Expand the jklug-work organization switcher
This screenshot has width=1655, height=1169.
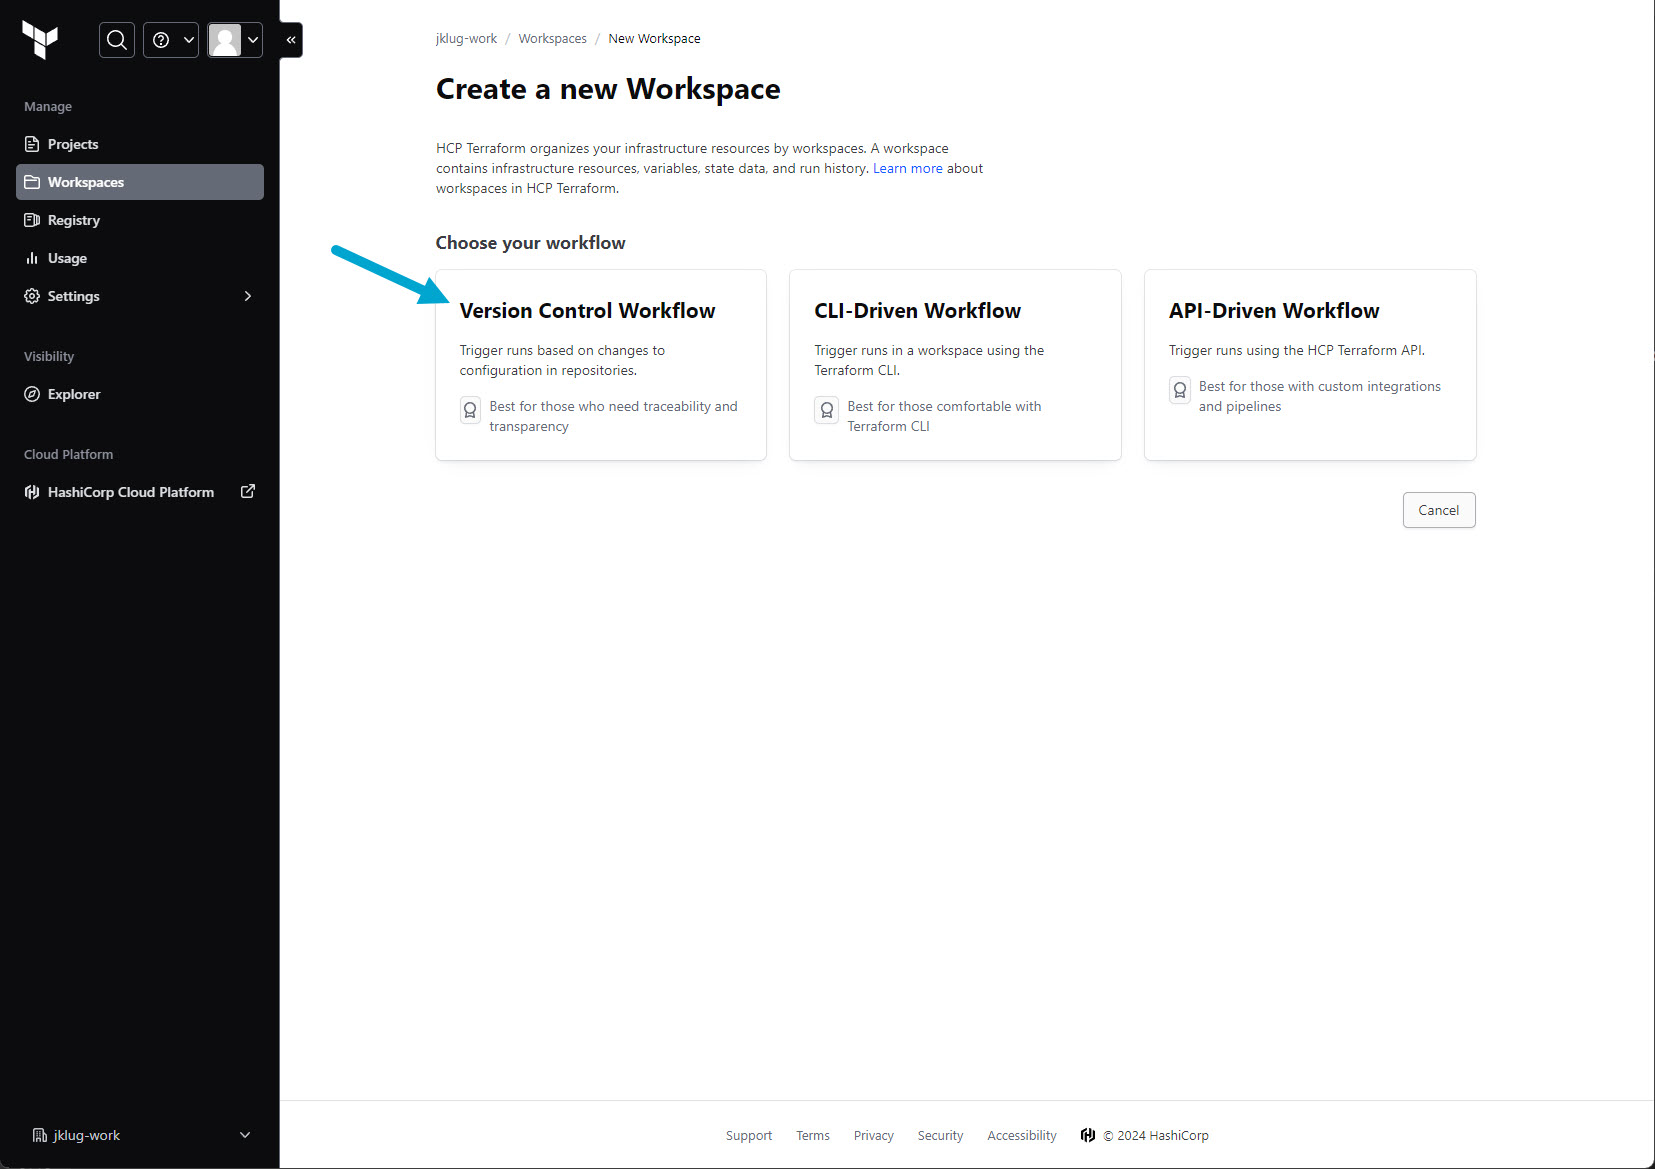click(x=244, y=1135)
